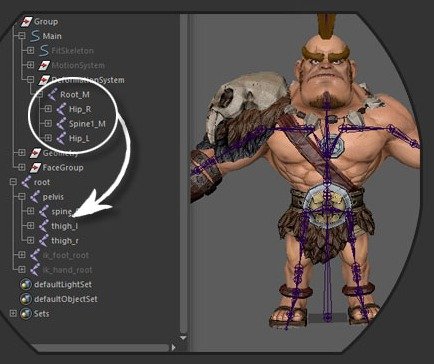Select the Sets label
The width and height of the screenshot is (434, 364).
click(41, 314)
